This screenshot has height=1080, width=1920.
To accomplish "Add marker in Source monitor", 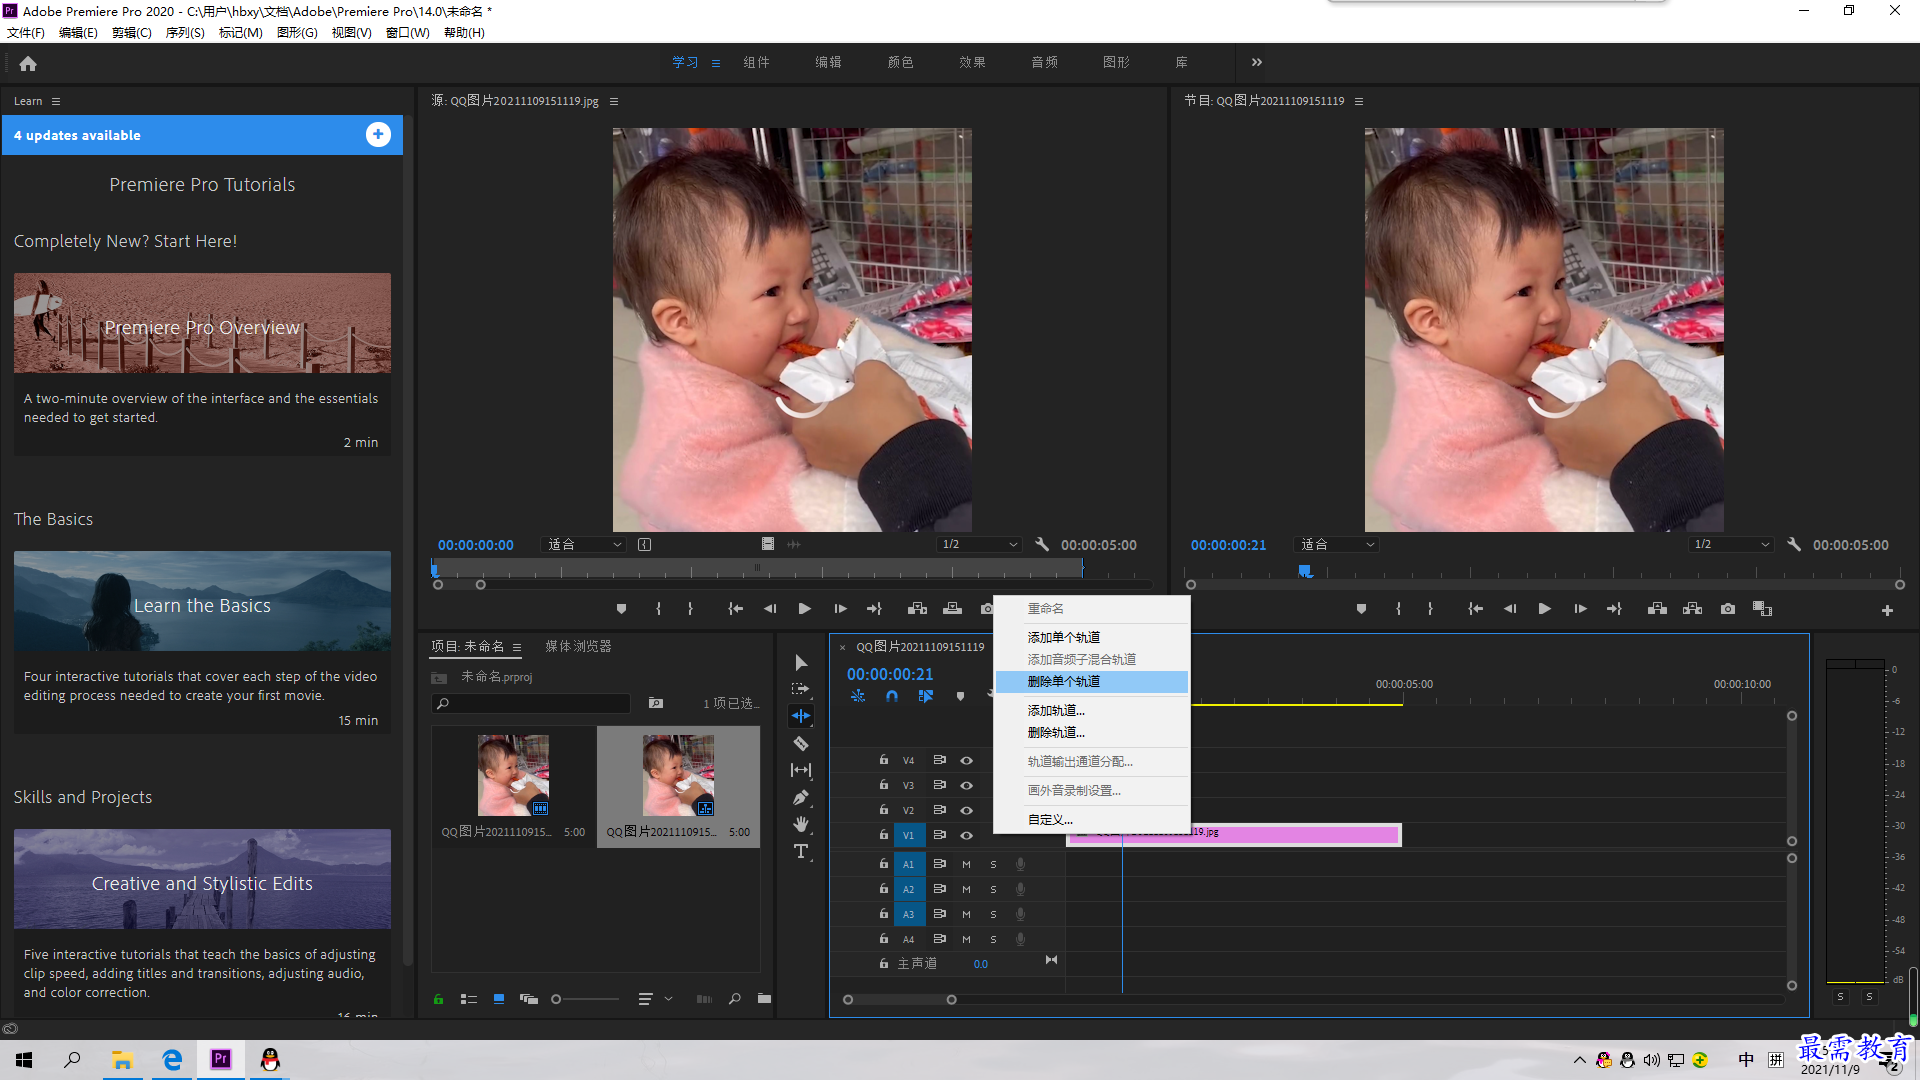I will point(621,608).
